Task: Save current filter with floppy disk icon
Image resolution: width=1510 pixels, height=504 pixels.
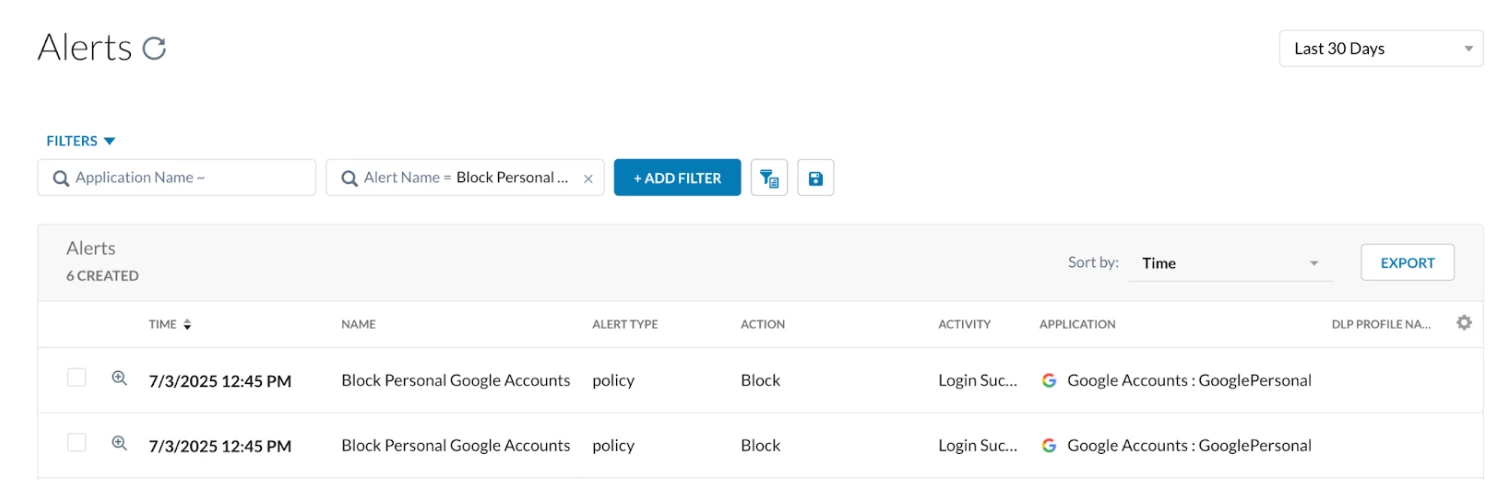Action: [x=816, y=178]
